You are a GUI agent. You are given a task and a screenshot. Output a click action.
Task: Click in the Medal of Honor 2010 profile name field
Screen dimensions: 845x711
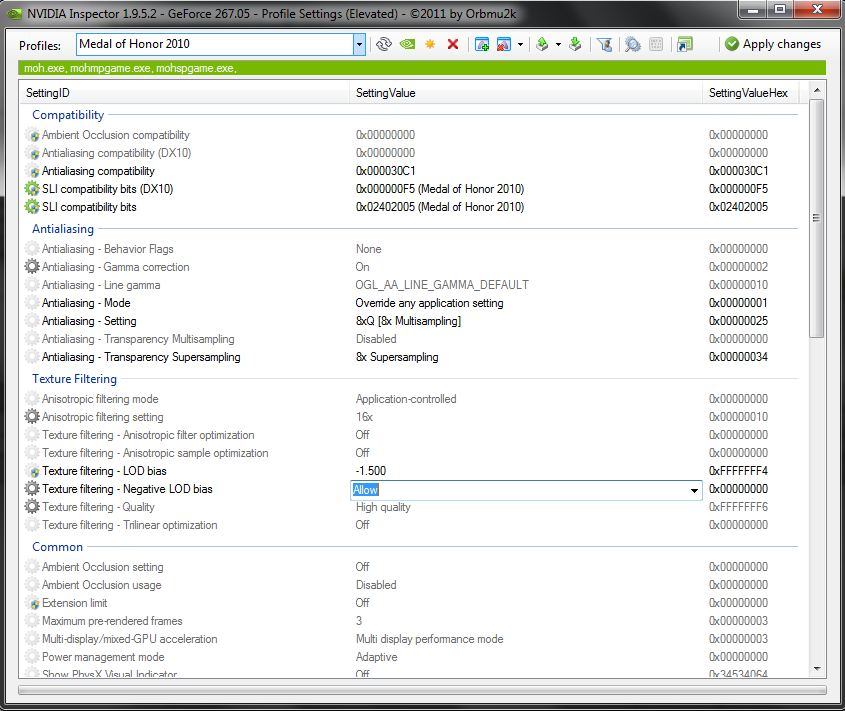click(215, 44)
